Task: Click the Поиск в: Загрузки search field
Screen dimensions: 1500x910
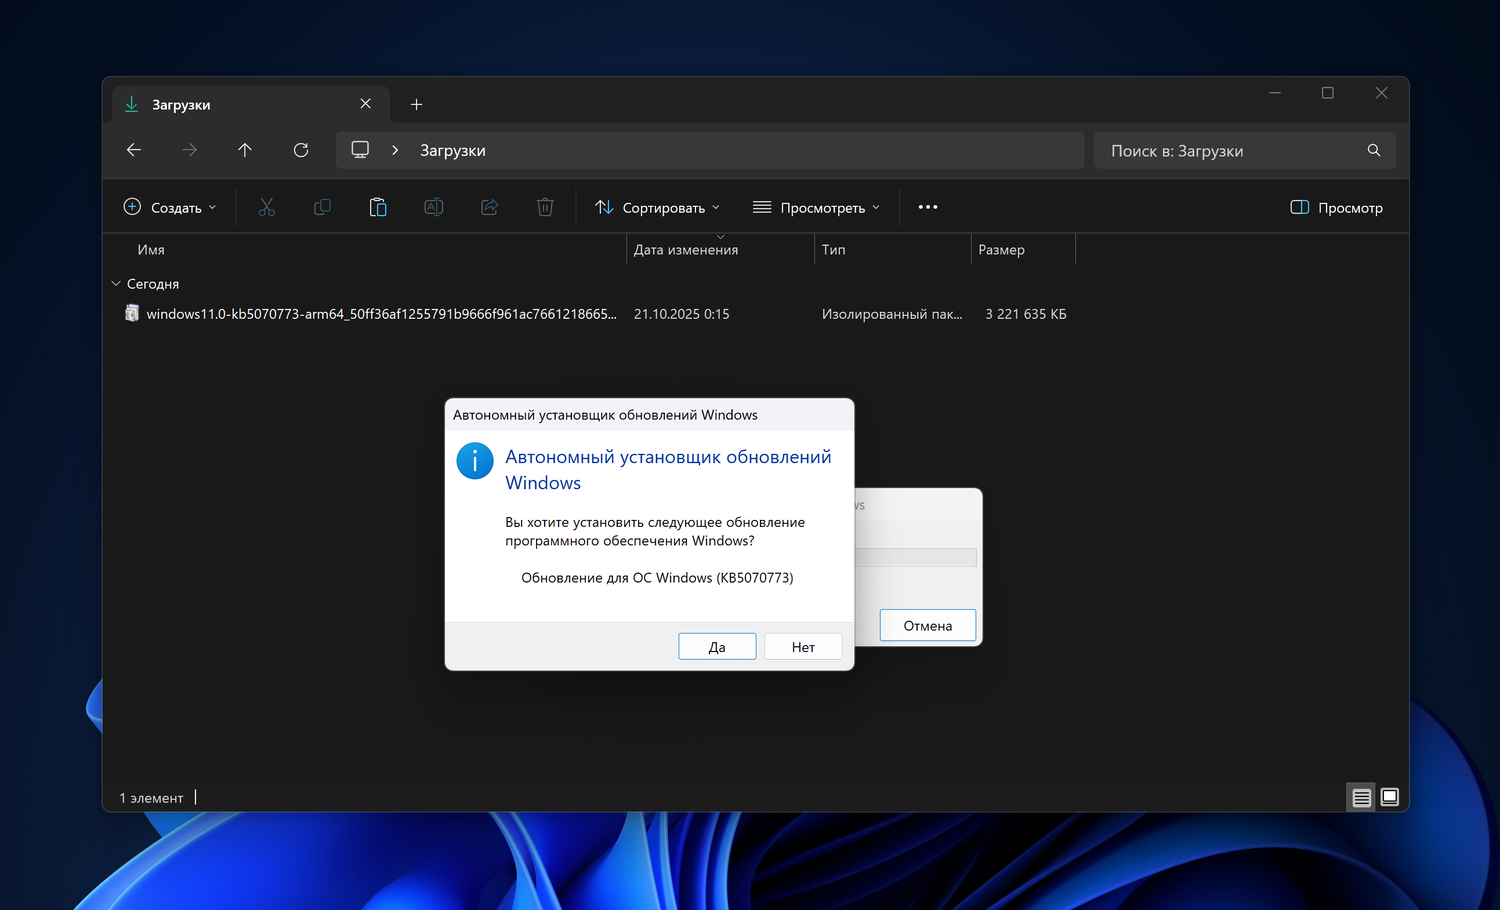Action: (1230, 150)
